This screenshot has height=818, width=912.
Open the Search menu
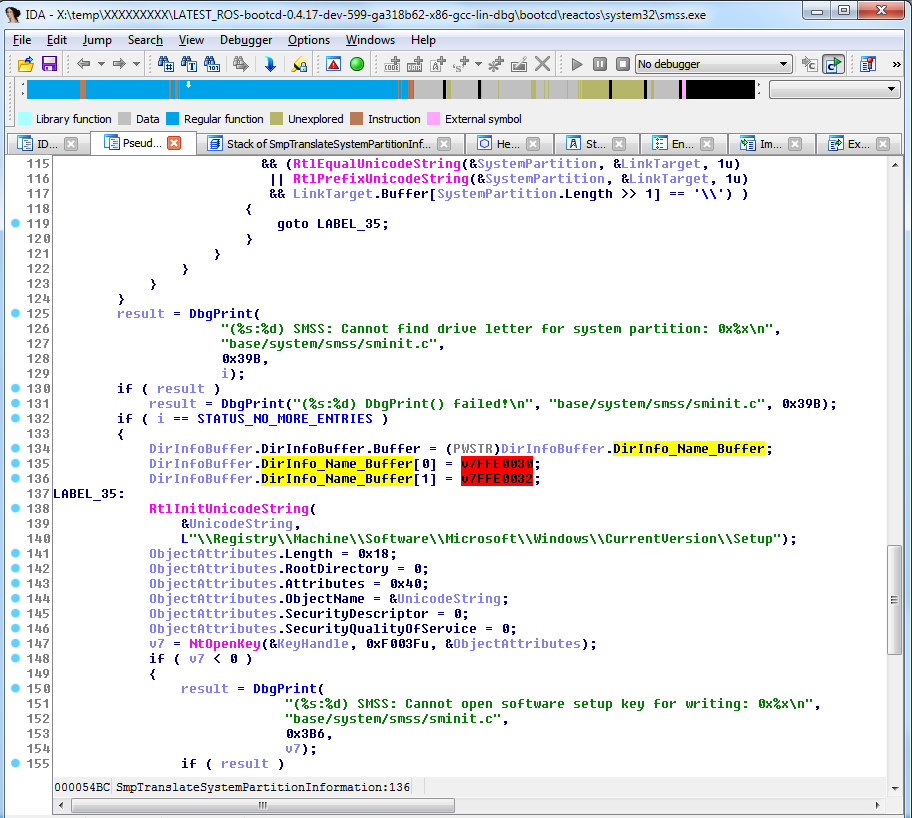(145, 40)
